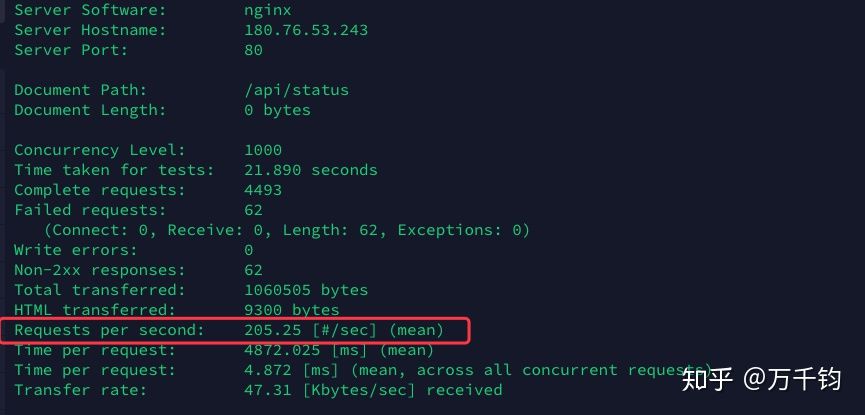
Task: Click the Document Length 0 bytes value
Action: click(277, 110)
